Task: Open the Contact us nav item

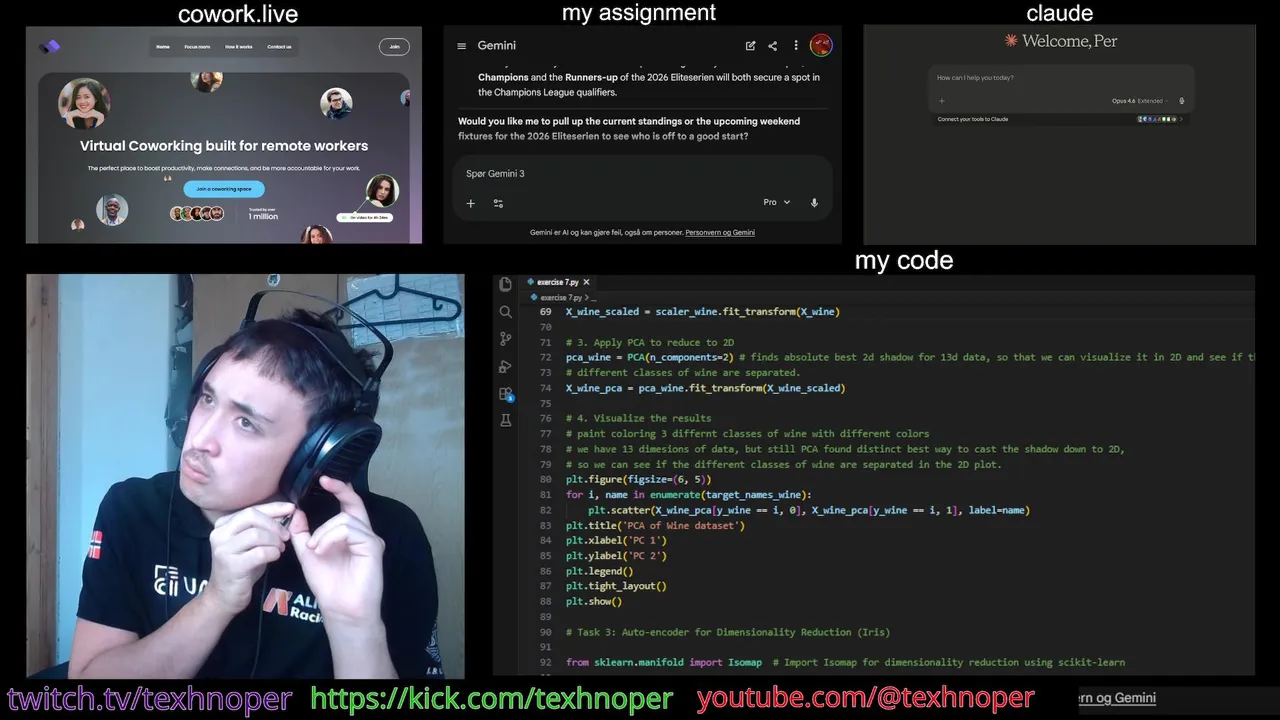Action: pos(280,47)
